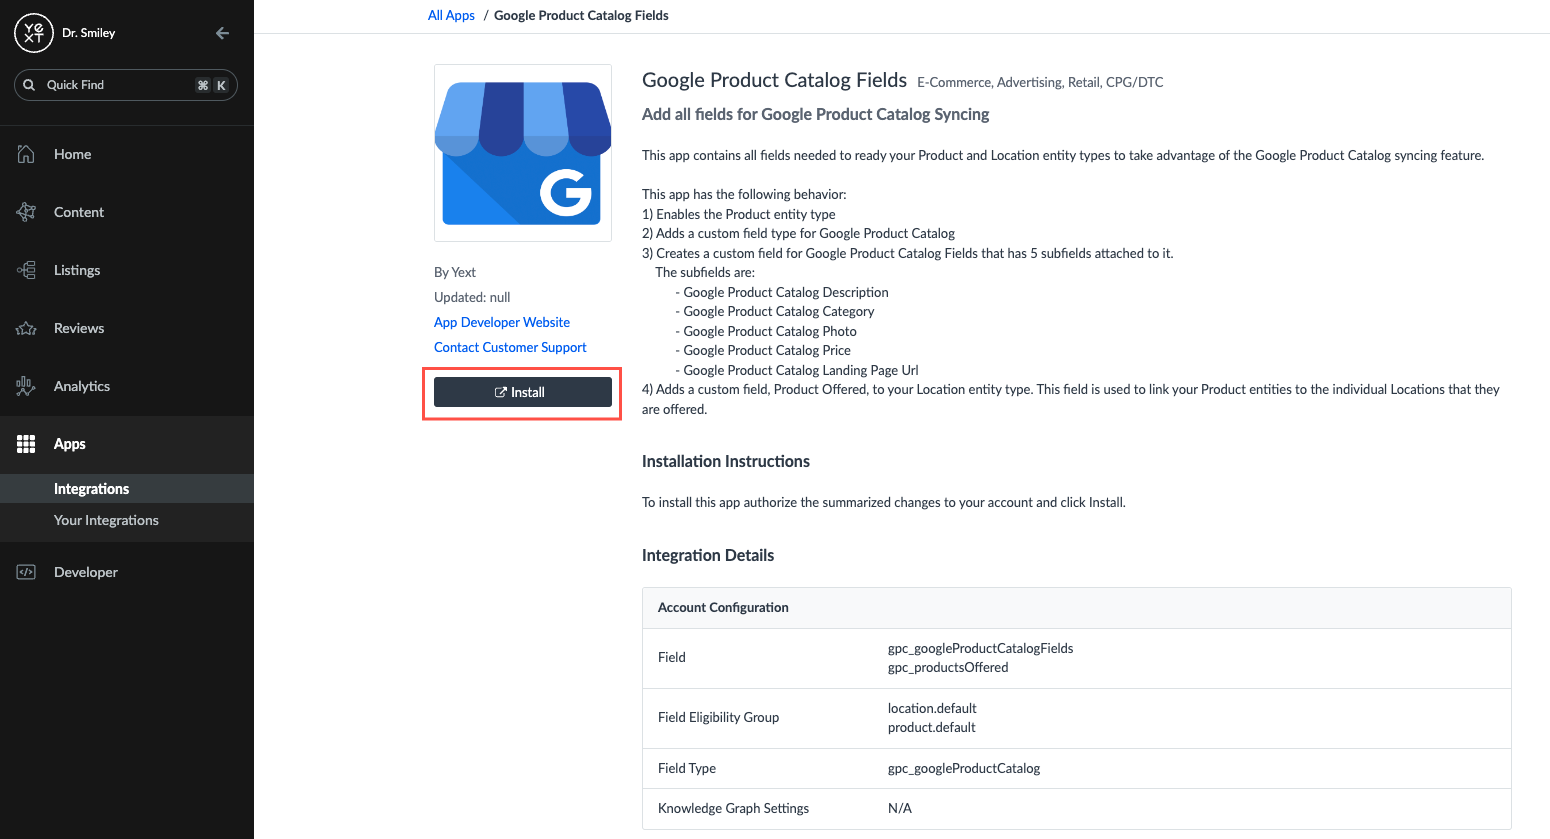1550x839 pixels.
Task: Navigate to All Apps breadcrumb
Action: (451, 15)
